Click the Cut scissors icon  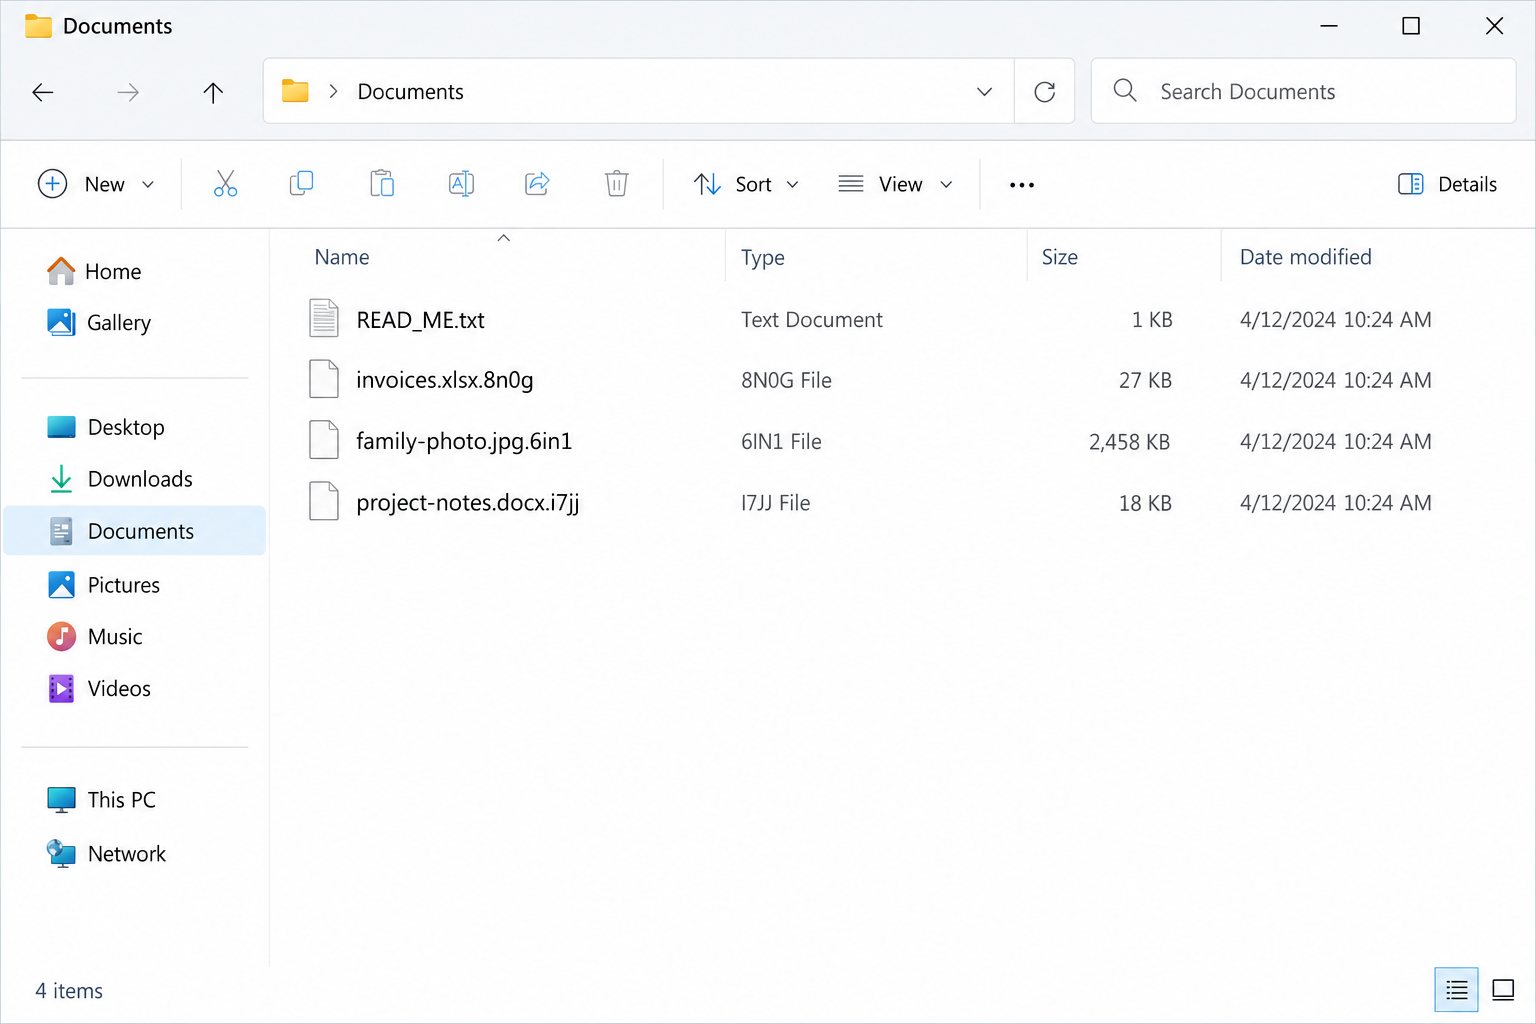(x=225, y=184)
